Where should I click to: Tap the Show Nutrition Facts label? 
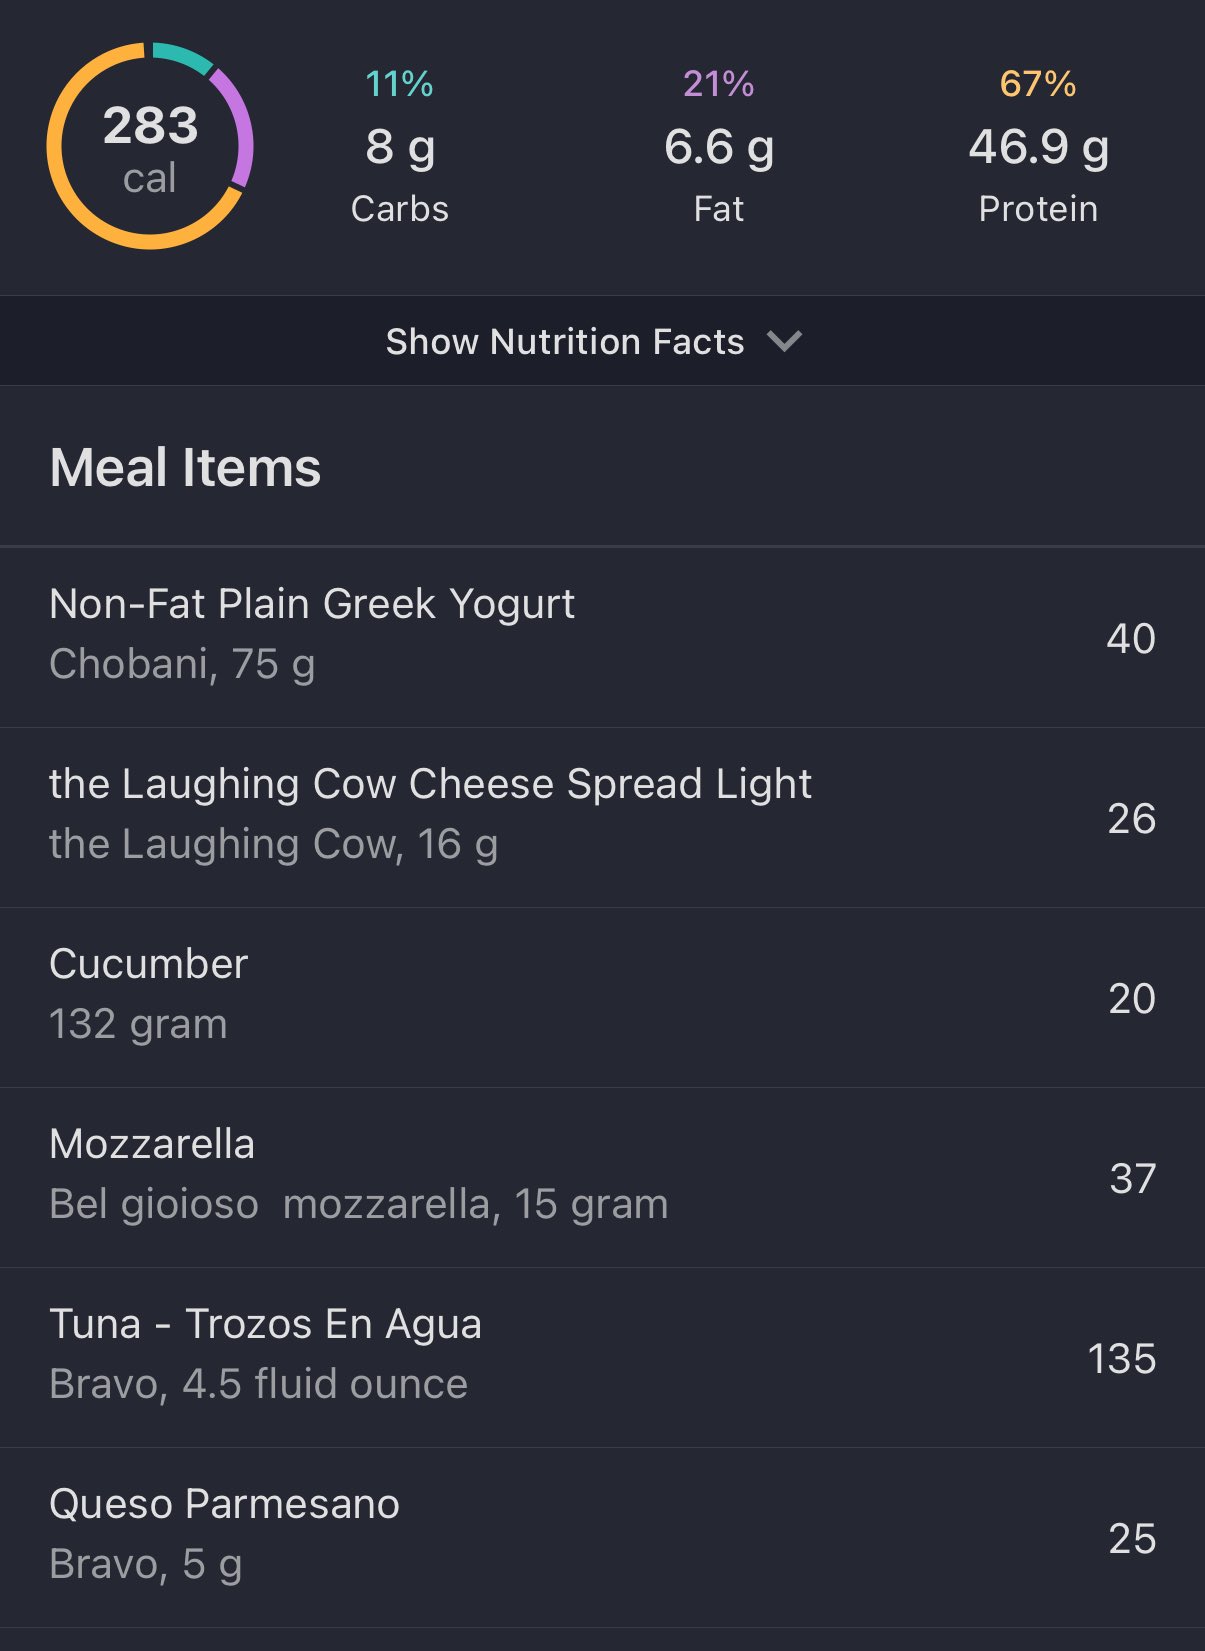pyautogui.click(x=565, y=341)
